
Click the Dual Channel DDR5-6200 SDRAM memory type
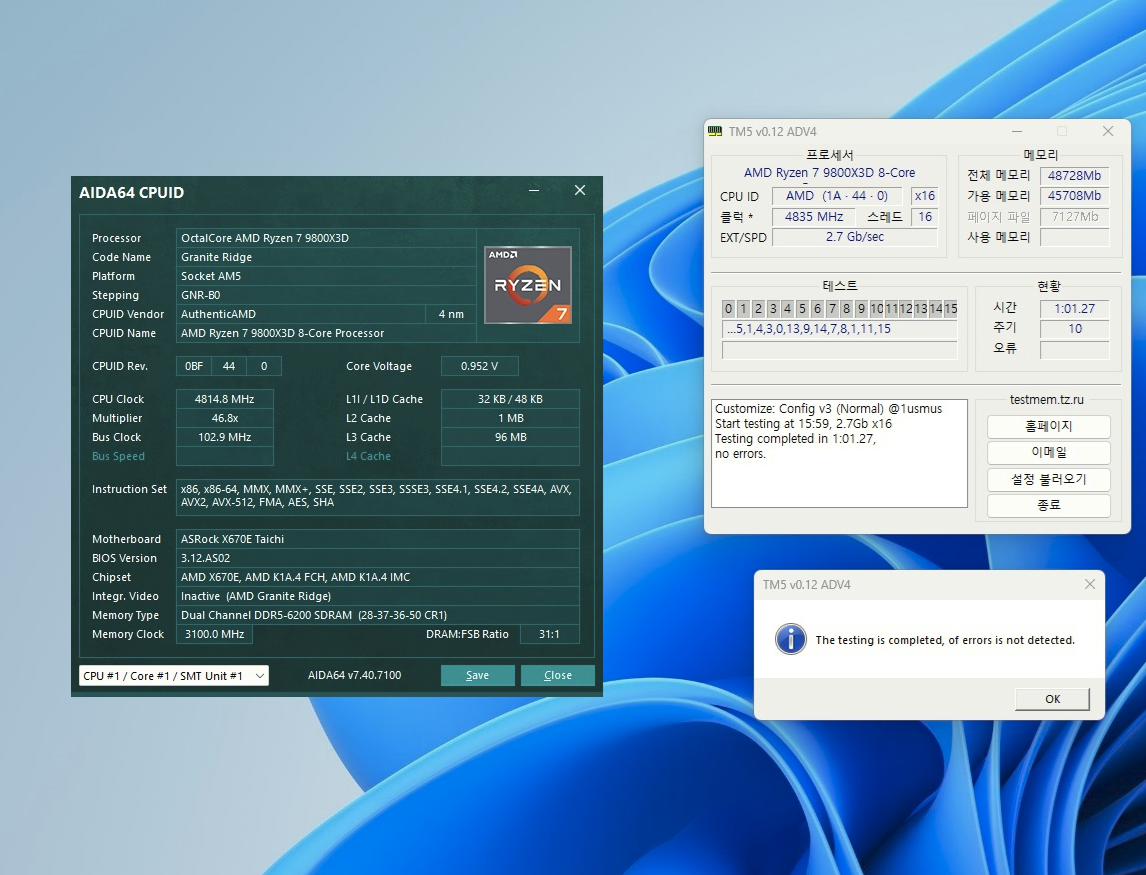(x=378, y=615)
